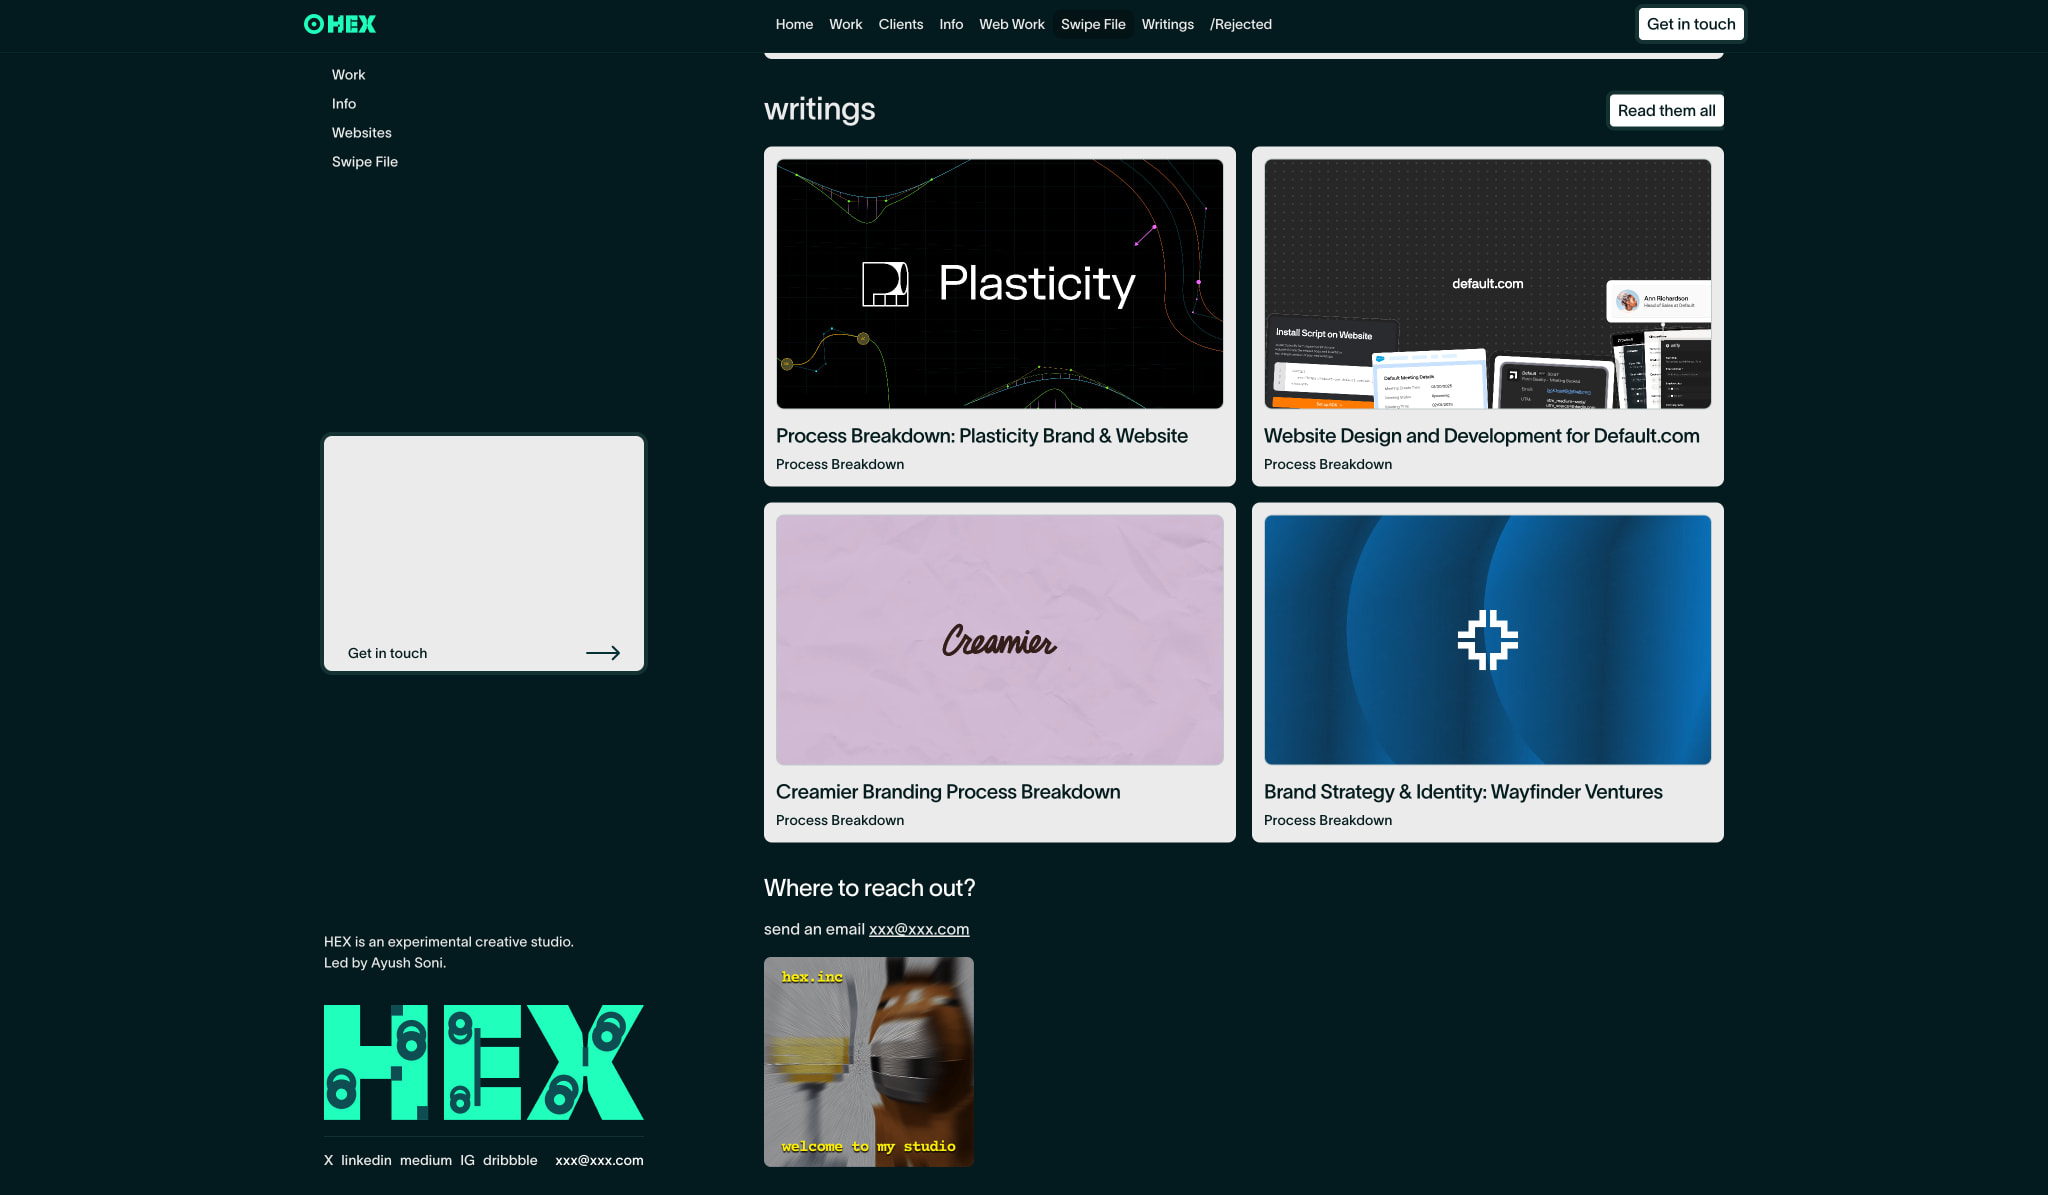Click the Process Breakdown tag under the Wayfinder title
The width and height of the screenshot is (2048, 1195).
(1328, 820)
